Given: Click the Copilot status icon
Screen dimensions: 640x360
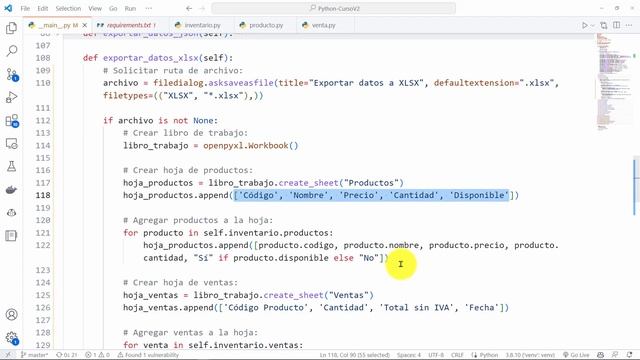Looking at the screenshot, I should click(x=600, y=355).
